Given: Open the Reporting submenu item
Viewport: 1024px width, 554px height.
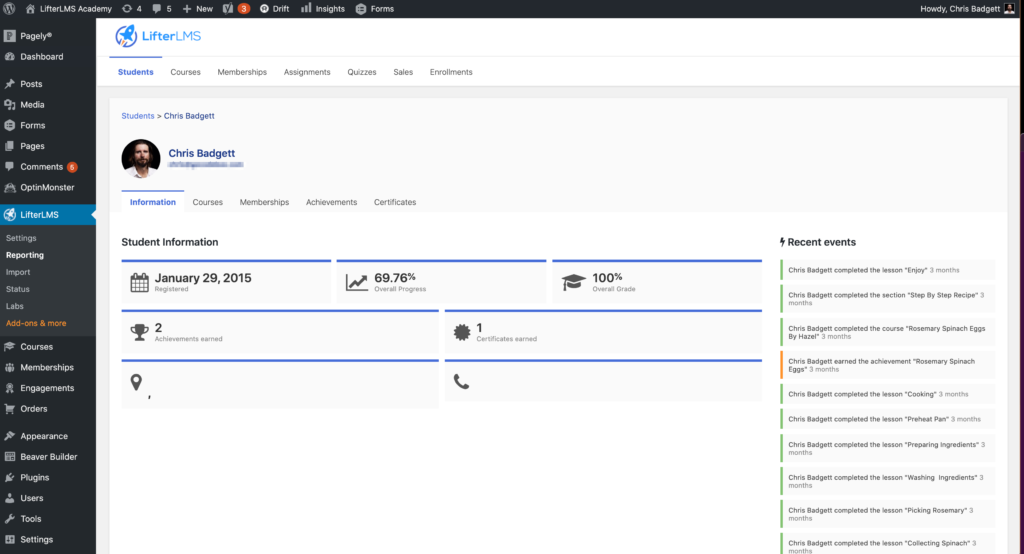Looking at the screenshot, I should [x=25, y=255].
